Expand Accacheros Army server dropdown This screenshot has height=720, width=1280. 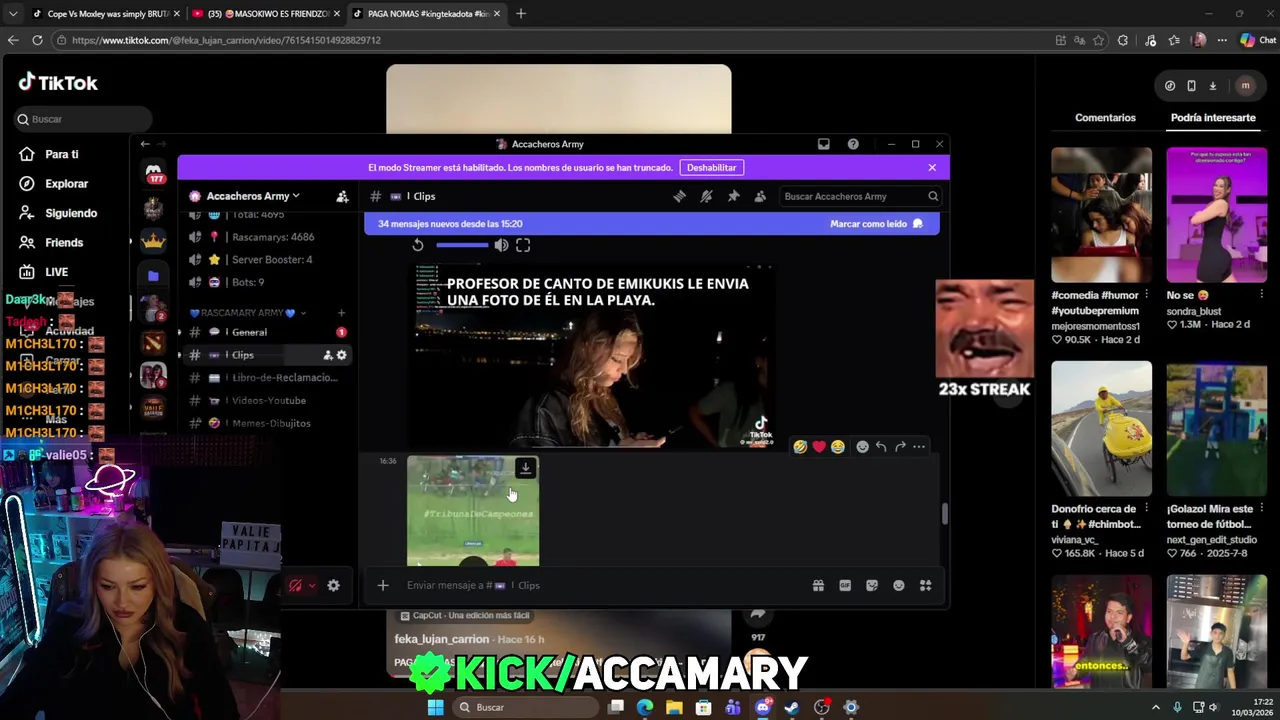coord(253,196)
